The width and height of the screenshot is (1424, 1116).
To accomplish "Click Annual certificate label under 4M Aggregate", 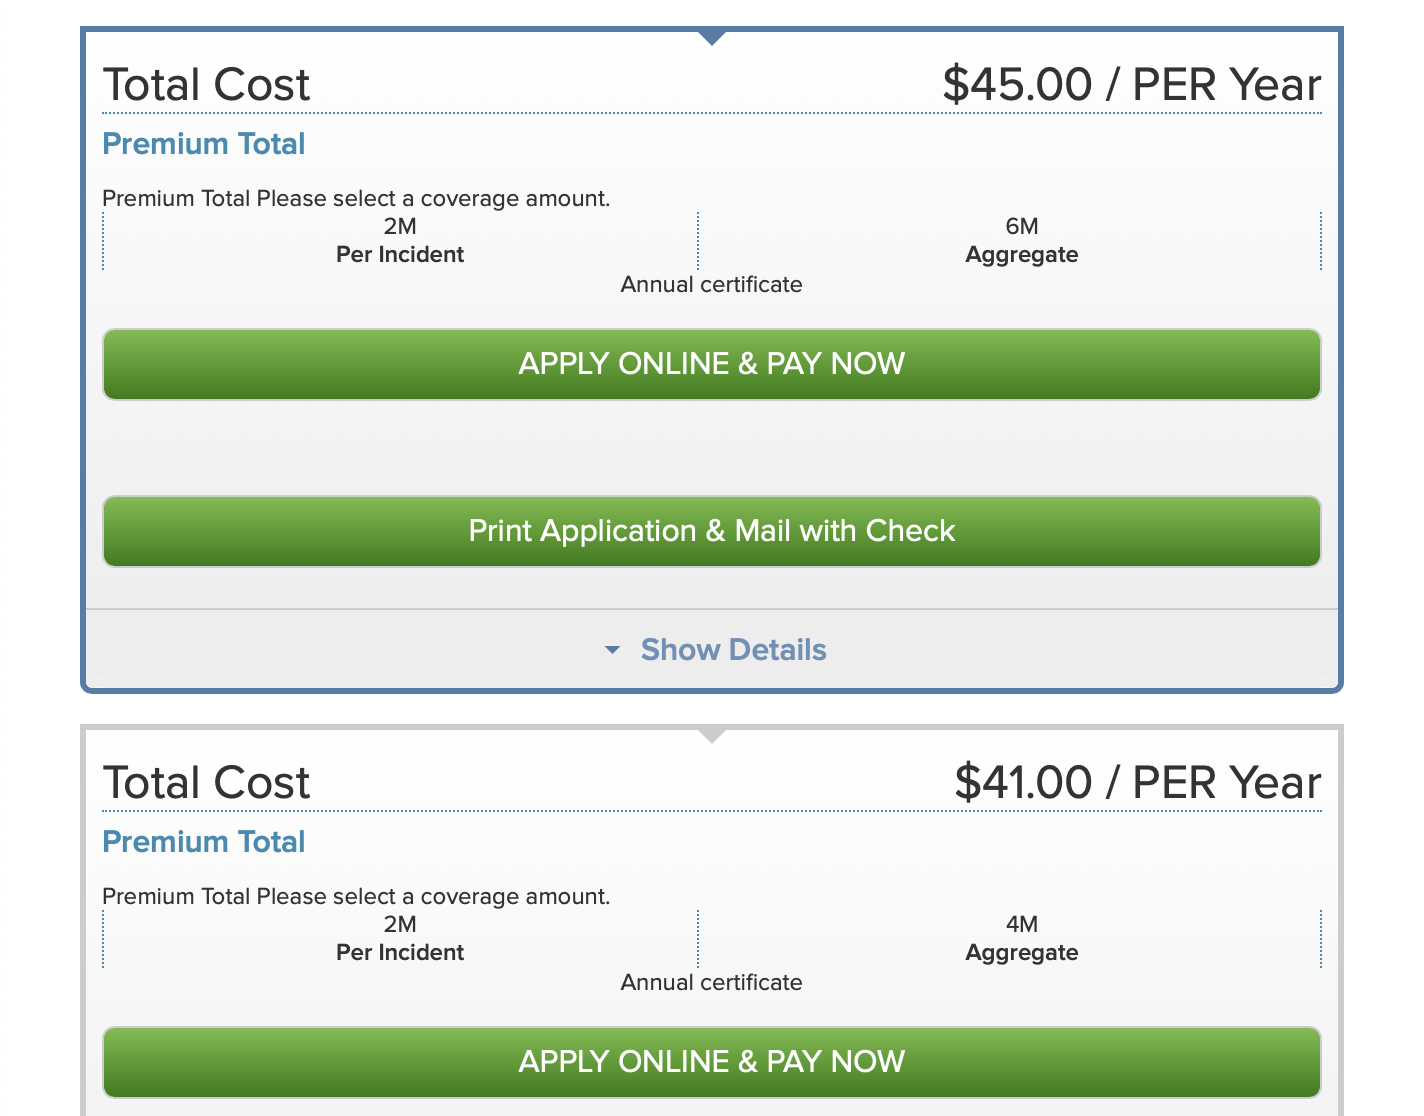I will point(711,983).
